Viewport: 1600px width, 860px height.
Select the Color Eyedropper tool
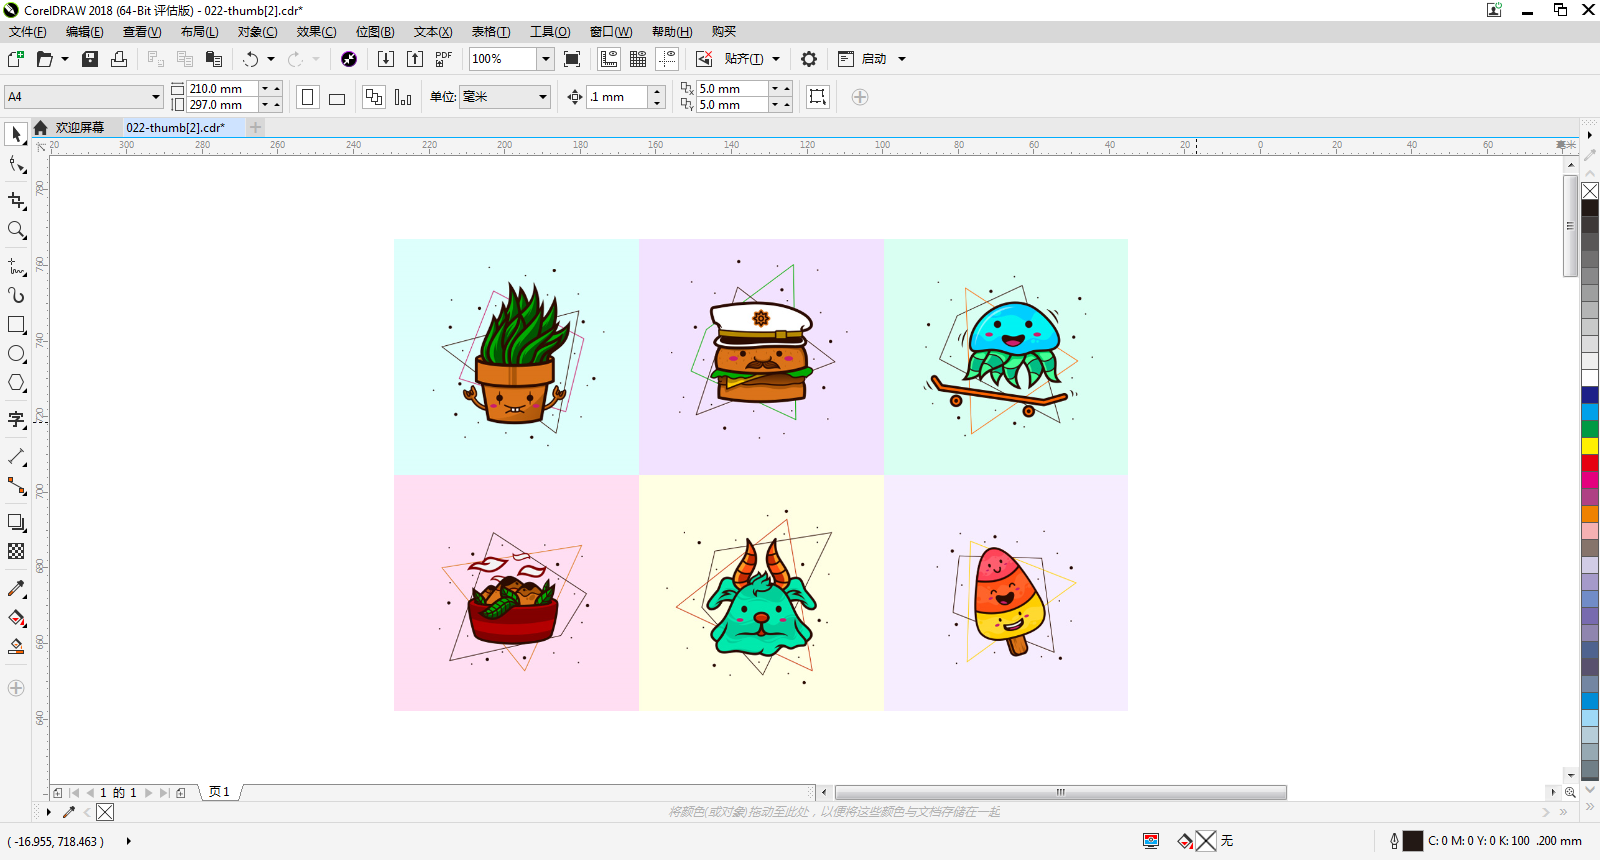click(16, 589)
